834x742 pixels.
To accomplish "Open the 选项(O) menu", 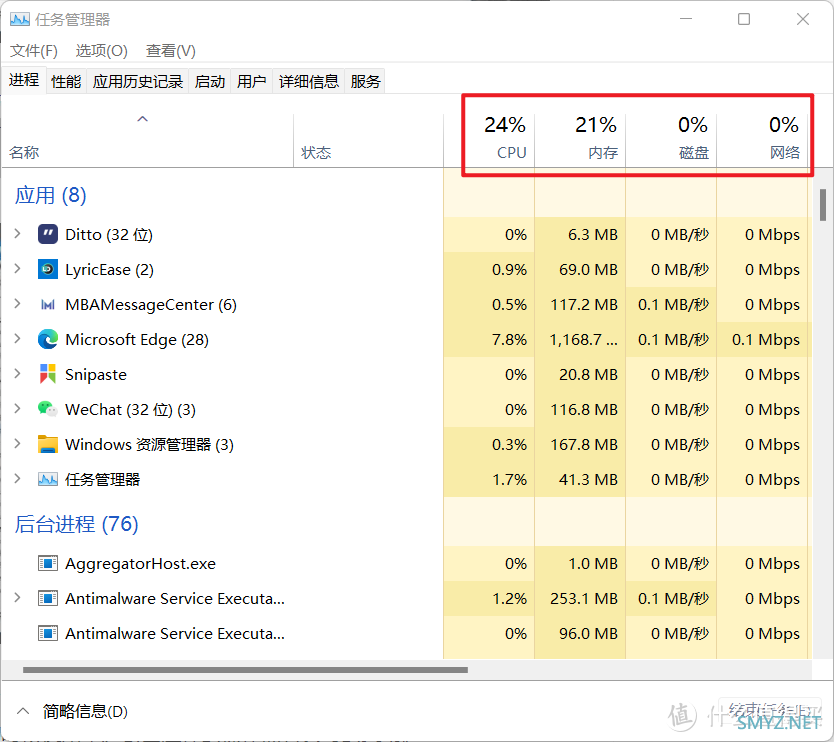I will pos(102,51).
